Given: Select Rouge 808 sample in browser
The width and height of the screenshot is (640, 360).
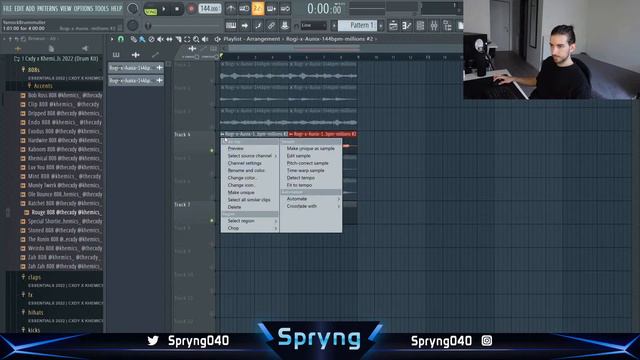Looking at the screenshot, I should pyautogui.click(x=66, y=212).
